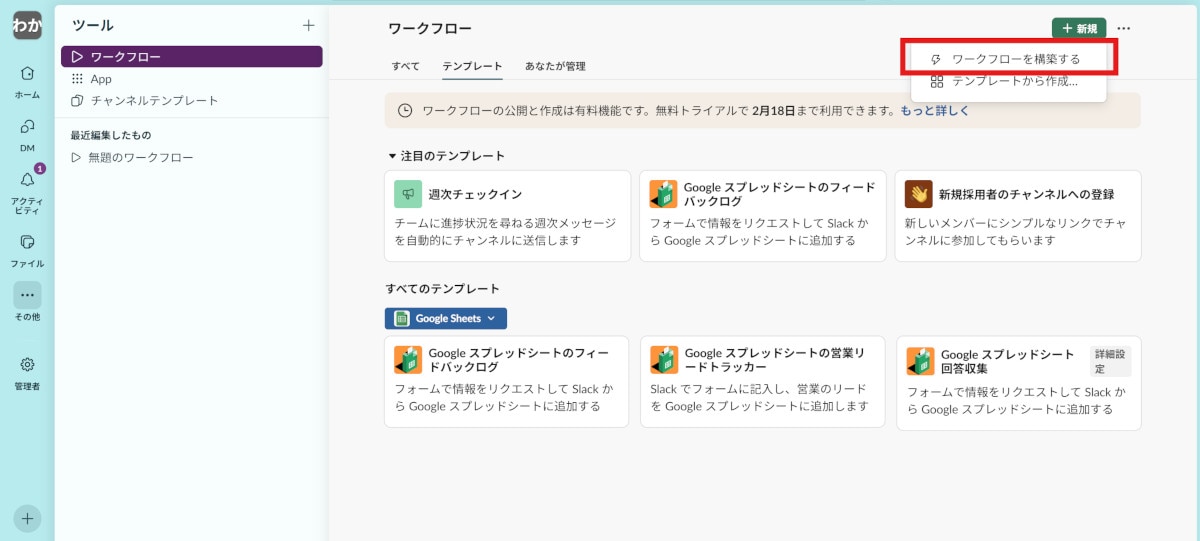Open the 週次チェックイン template card
The image size is (1200, 541).
tap(507, 216)
